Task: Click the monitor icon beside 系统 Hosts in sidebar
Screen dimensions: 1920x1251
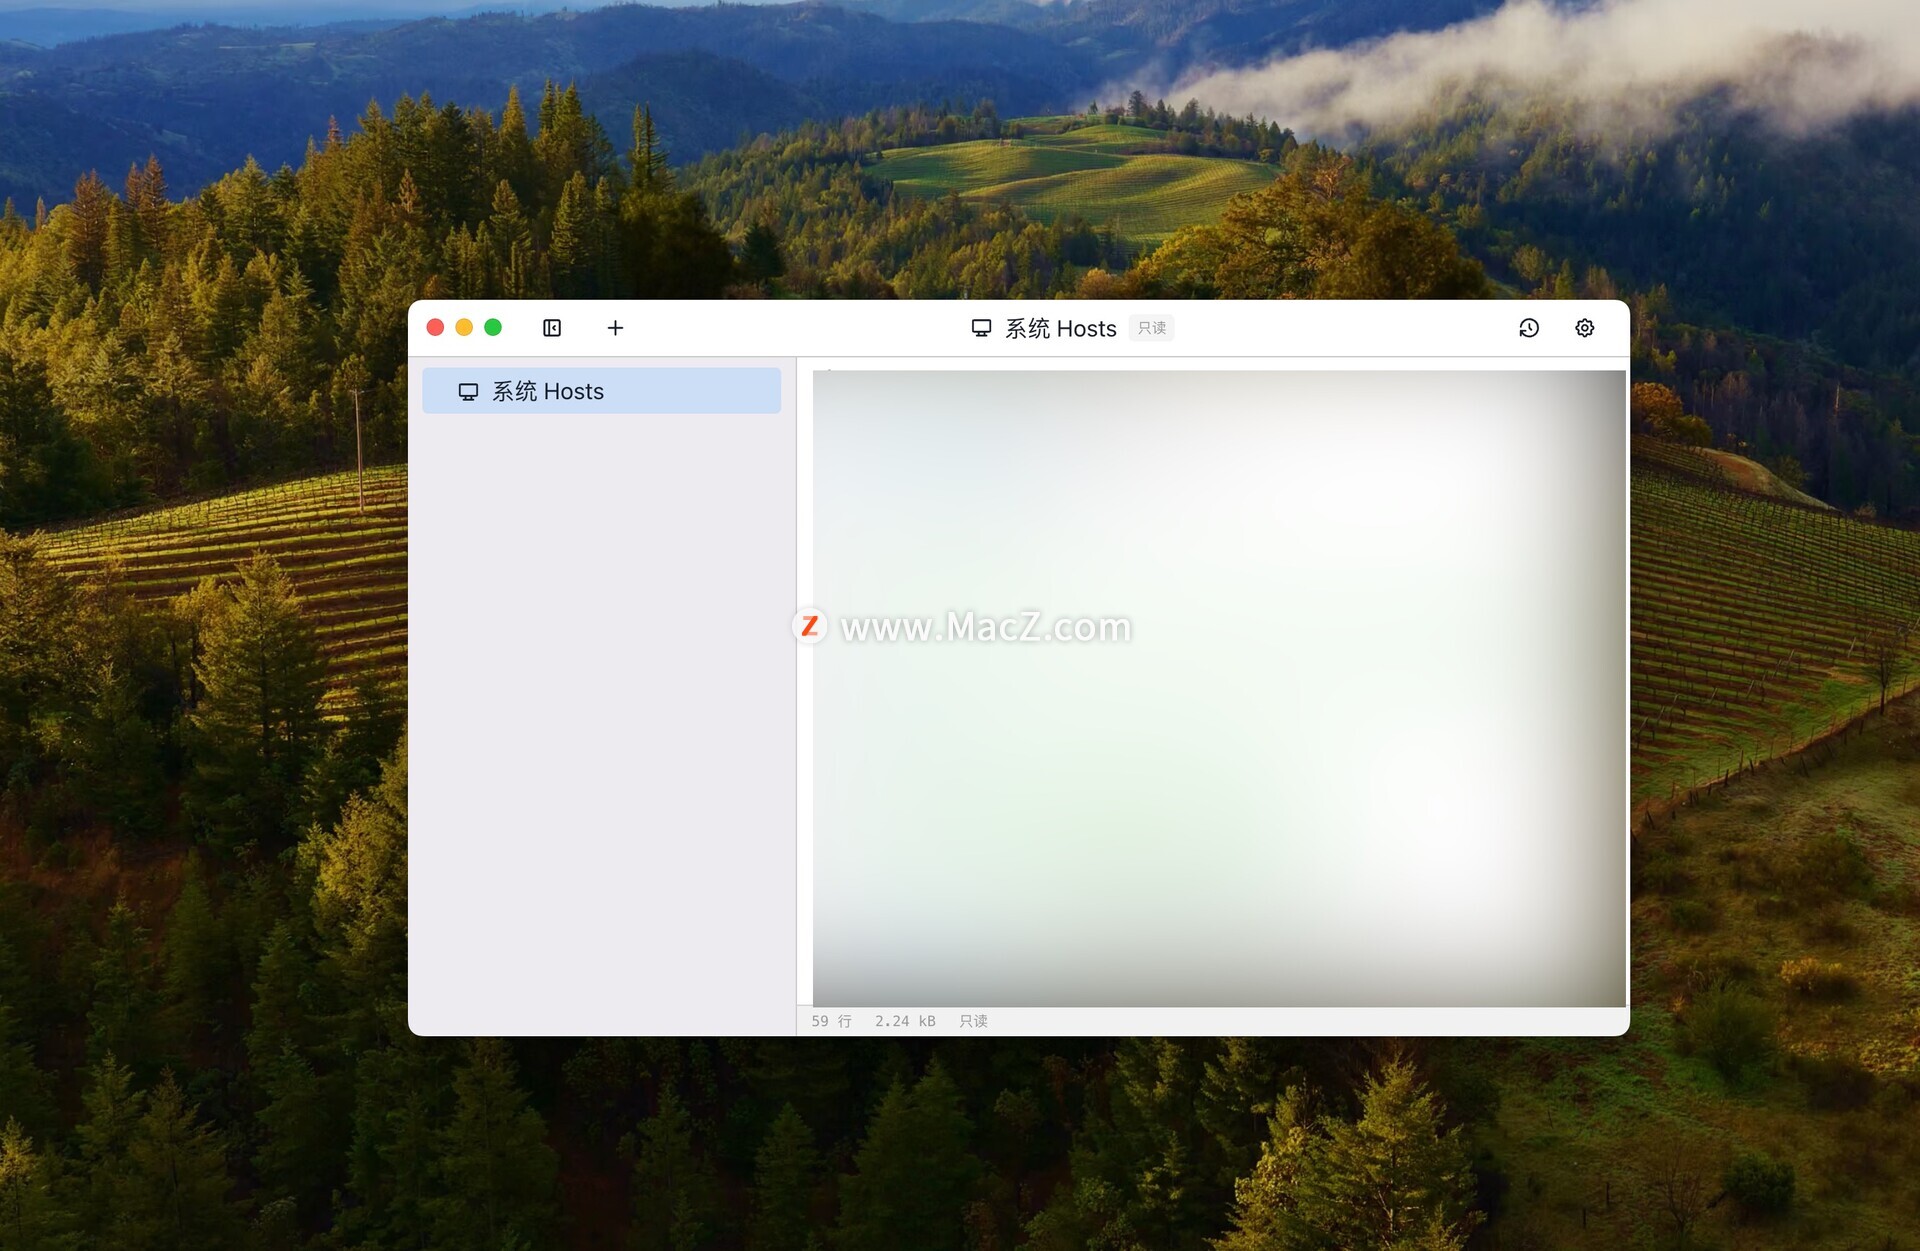Action: click(468, 392)
